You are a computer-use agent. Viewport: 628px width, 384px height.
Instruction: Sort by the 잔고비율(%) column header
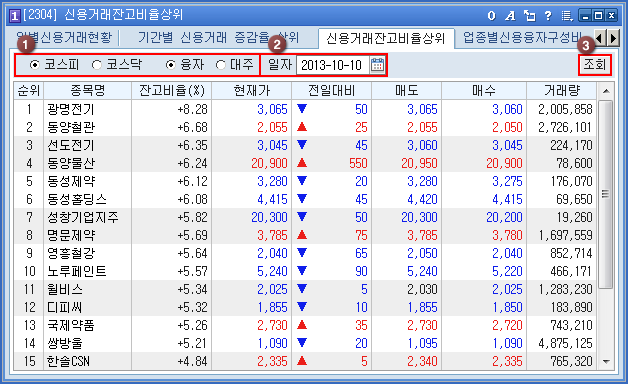pyautogui.click(x=171, y=90)
